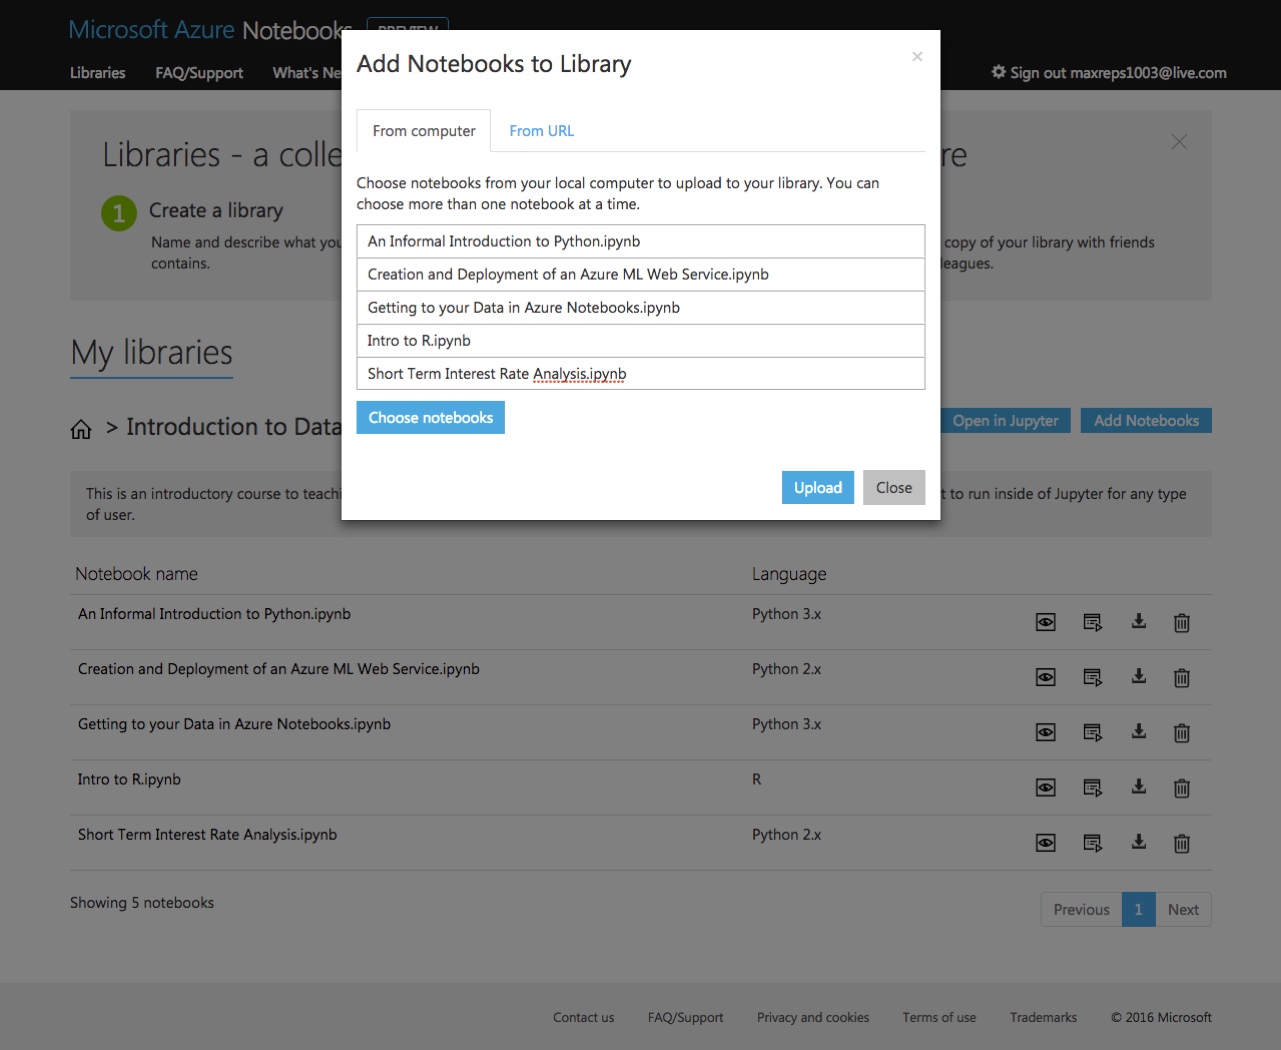
Task: Dismiss the Libraries info banner with X
Action: point(1179,142)
